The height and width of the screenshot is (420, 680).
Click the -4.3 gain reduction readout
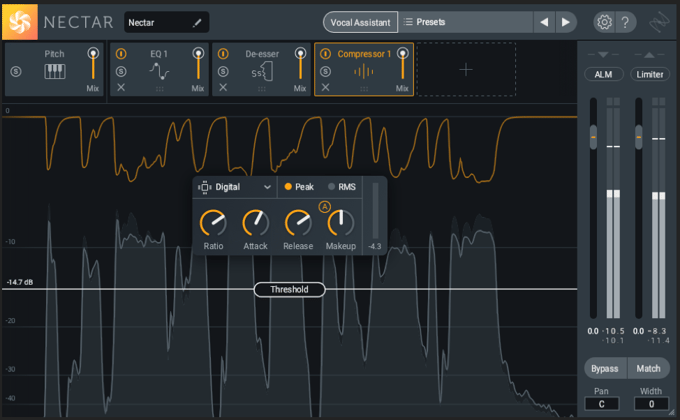[x=375, y=246]
